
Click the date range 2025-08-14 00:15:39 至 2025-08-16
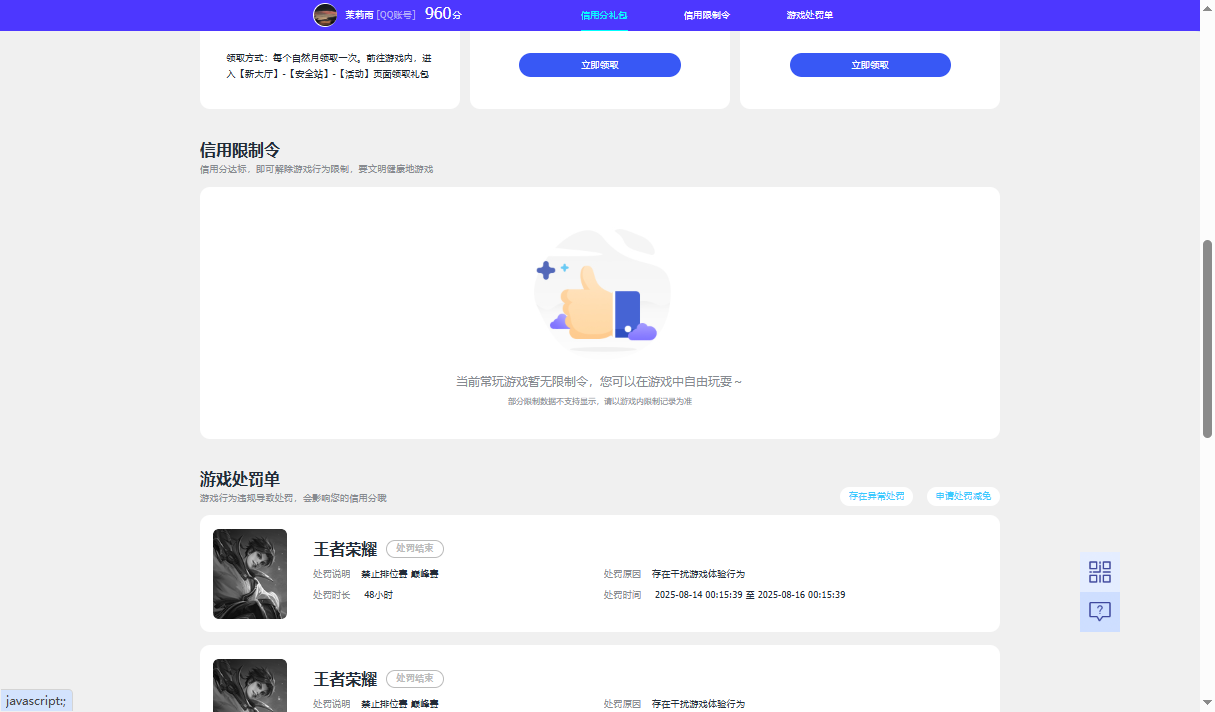tap(750, 595)
